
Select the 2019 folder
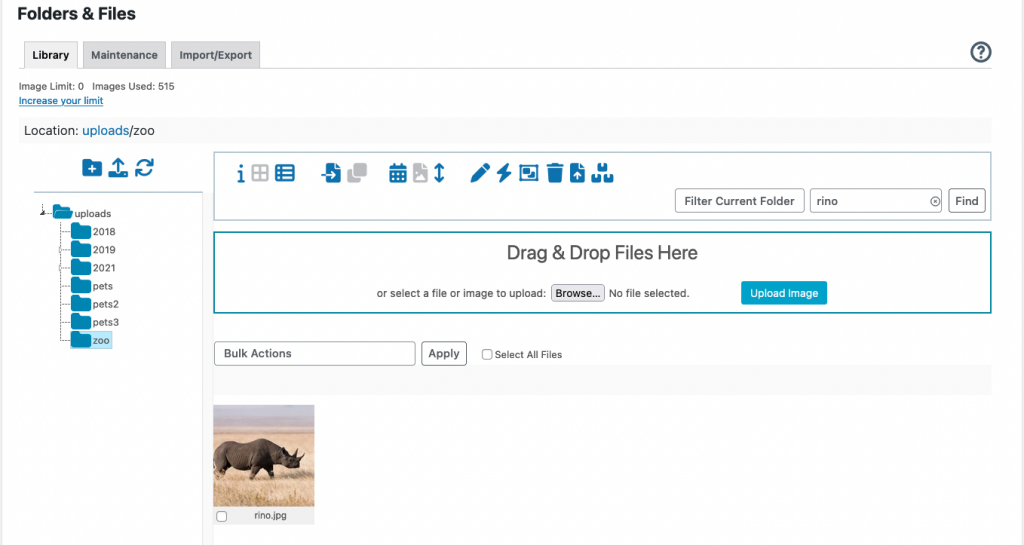point(93,249)
